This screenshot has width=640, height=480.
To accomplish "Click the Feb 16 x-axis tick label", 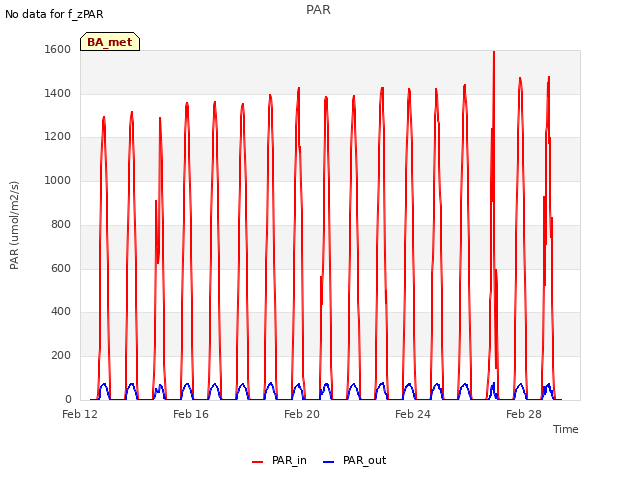I will (191, 414).
